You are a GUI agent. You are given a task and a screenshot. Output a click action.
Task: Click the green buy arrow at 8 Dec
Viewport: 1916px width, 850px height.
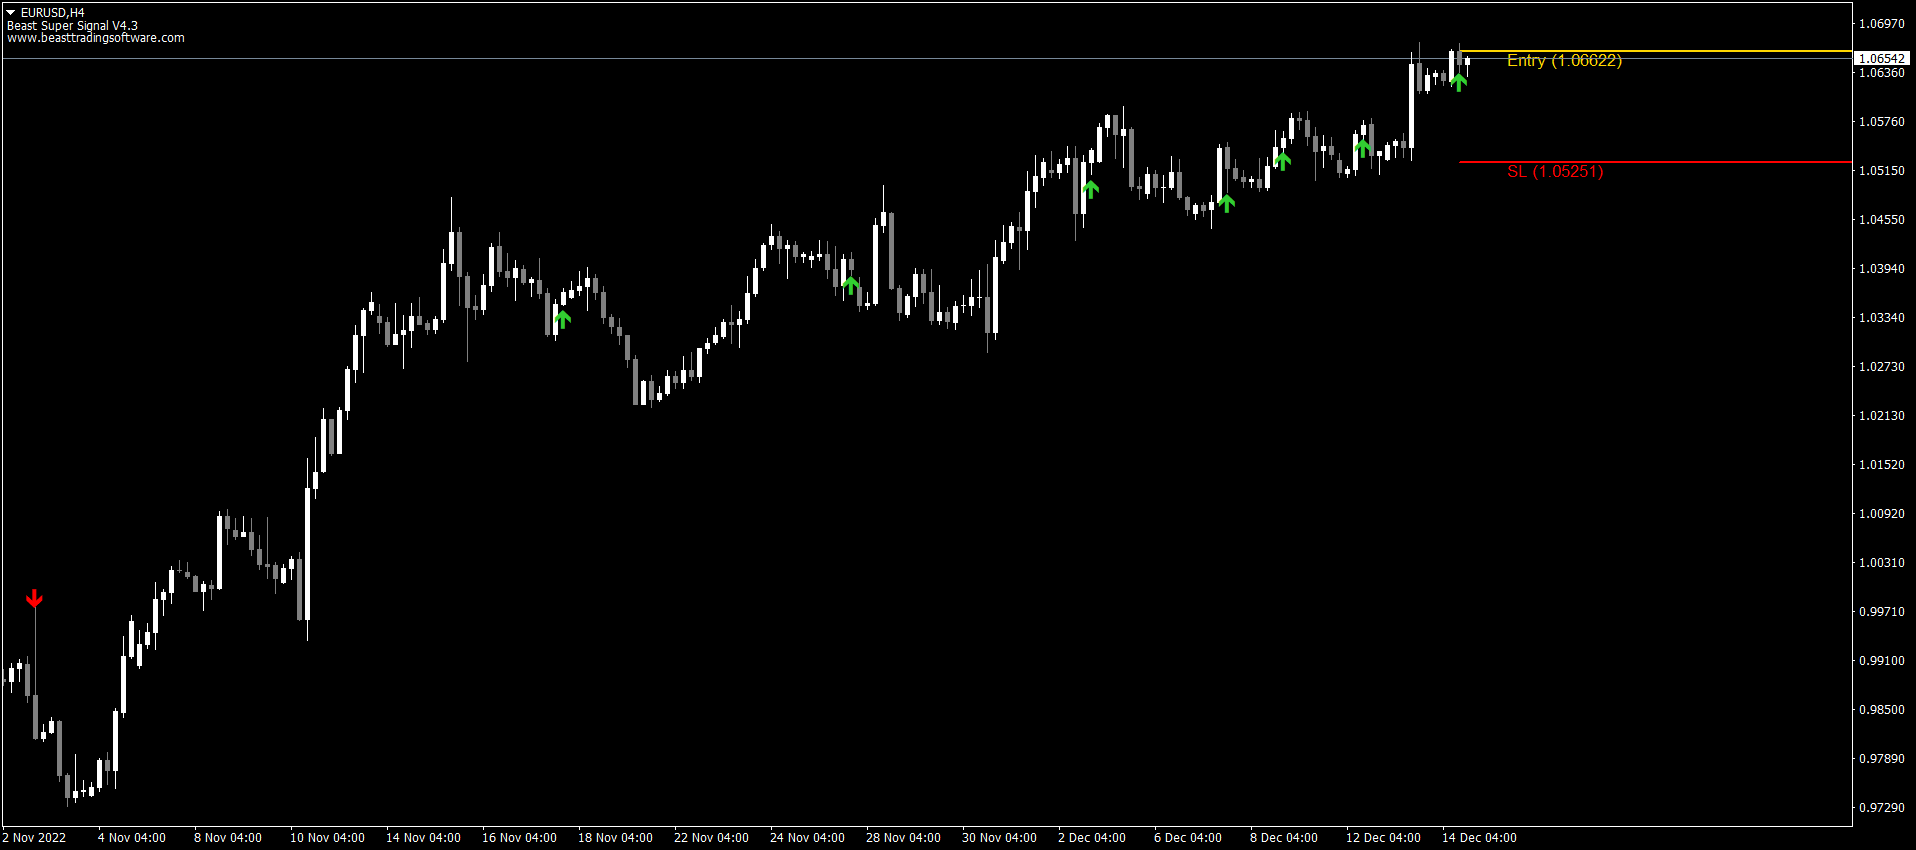pos(1283,161)
